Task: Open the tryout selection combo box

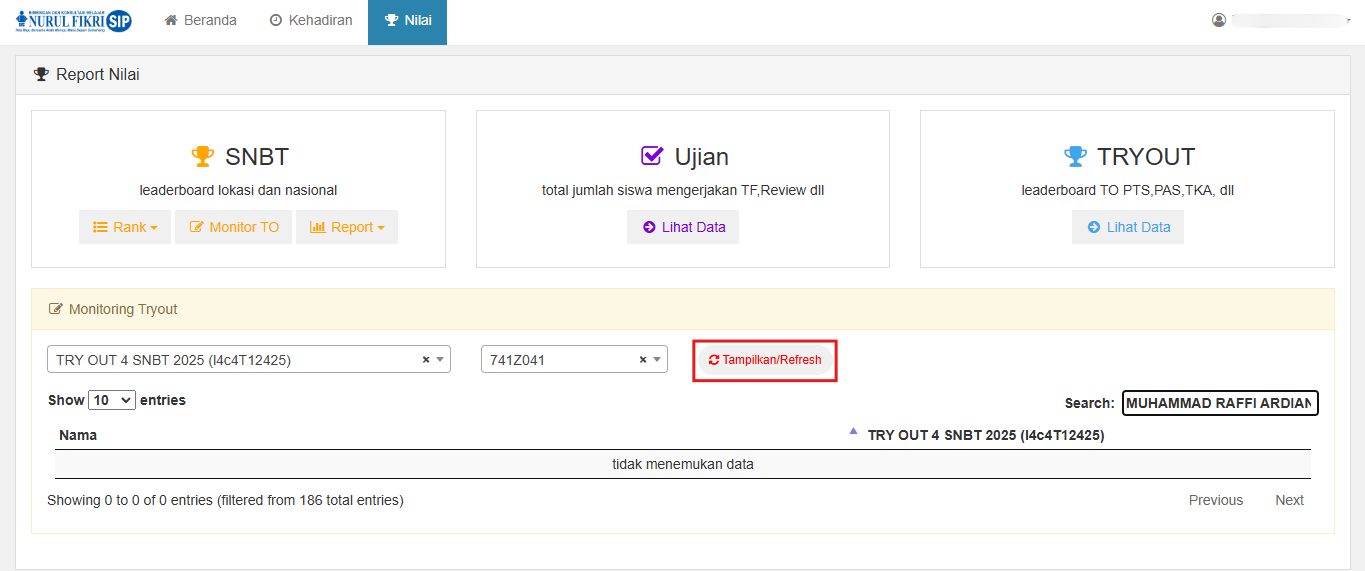Action: click(x=238, y=360)
